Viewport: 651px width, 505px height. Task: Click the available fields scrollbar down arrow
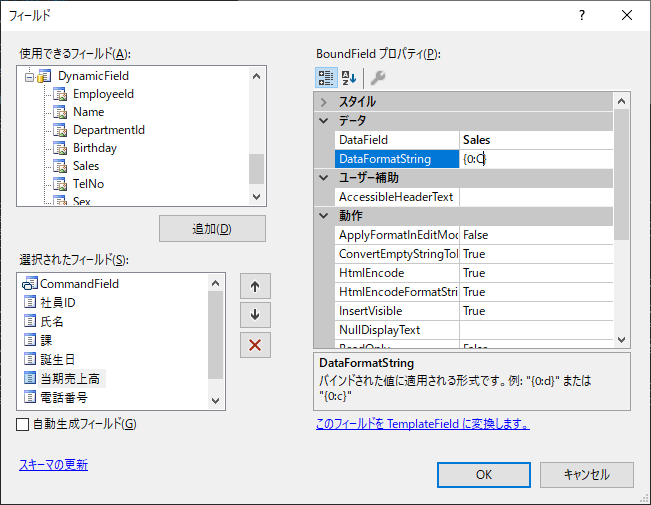click(x=257, y=196)
